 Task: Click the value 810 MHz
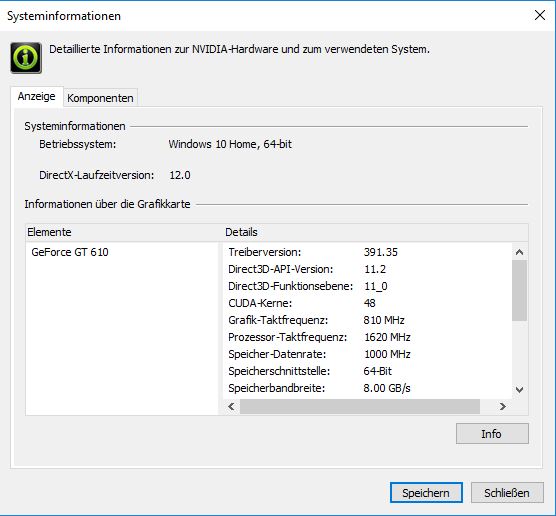click(x=384, y=320)
